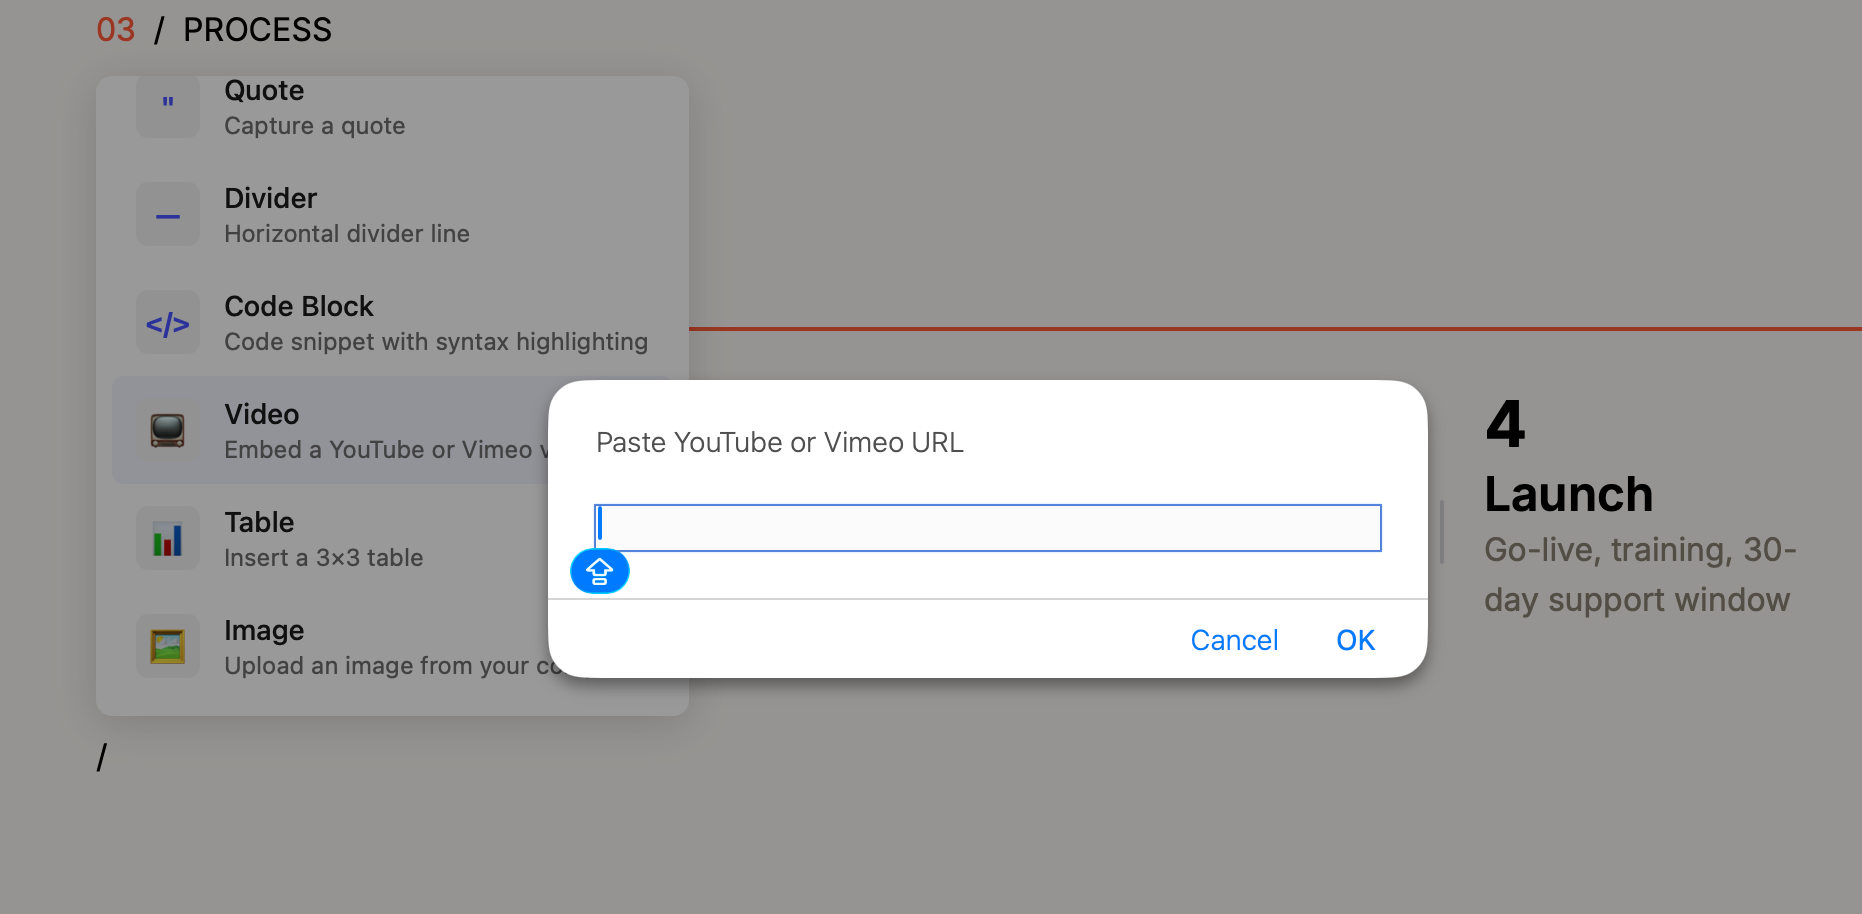Viewport: 1862px width, 914px height.
Task: Click the Code Block angle-brackets icon
Action: tap(168, 322)
